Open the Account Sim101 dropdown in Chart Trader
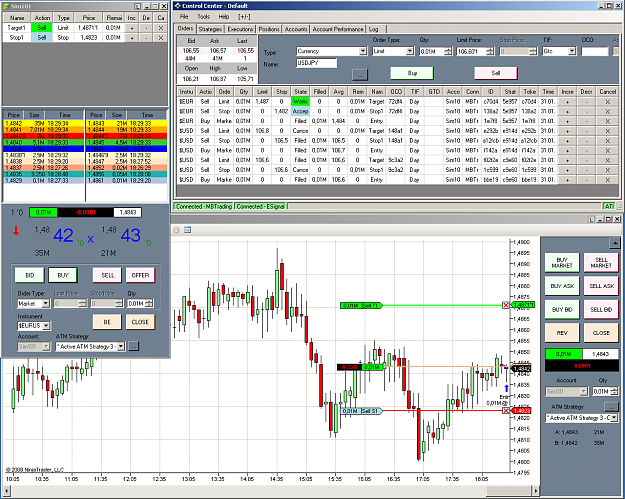 tap(583, 391)
